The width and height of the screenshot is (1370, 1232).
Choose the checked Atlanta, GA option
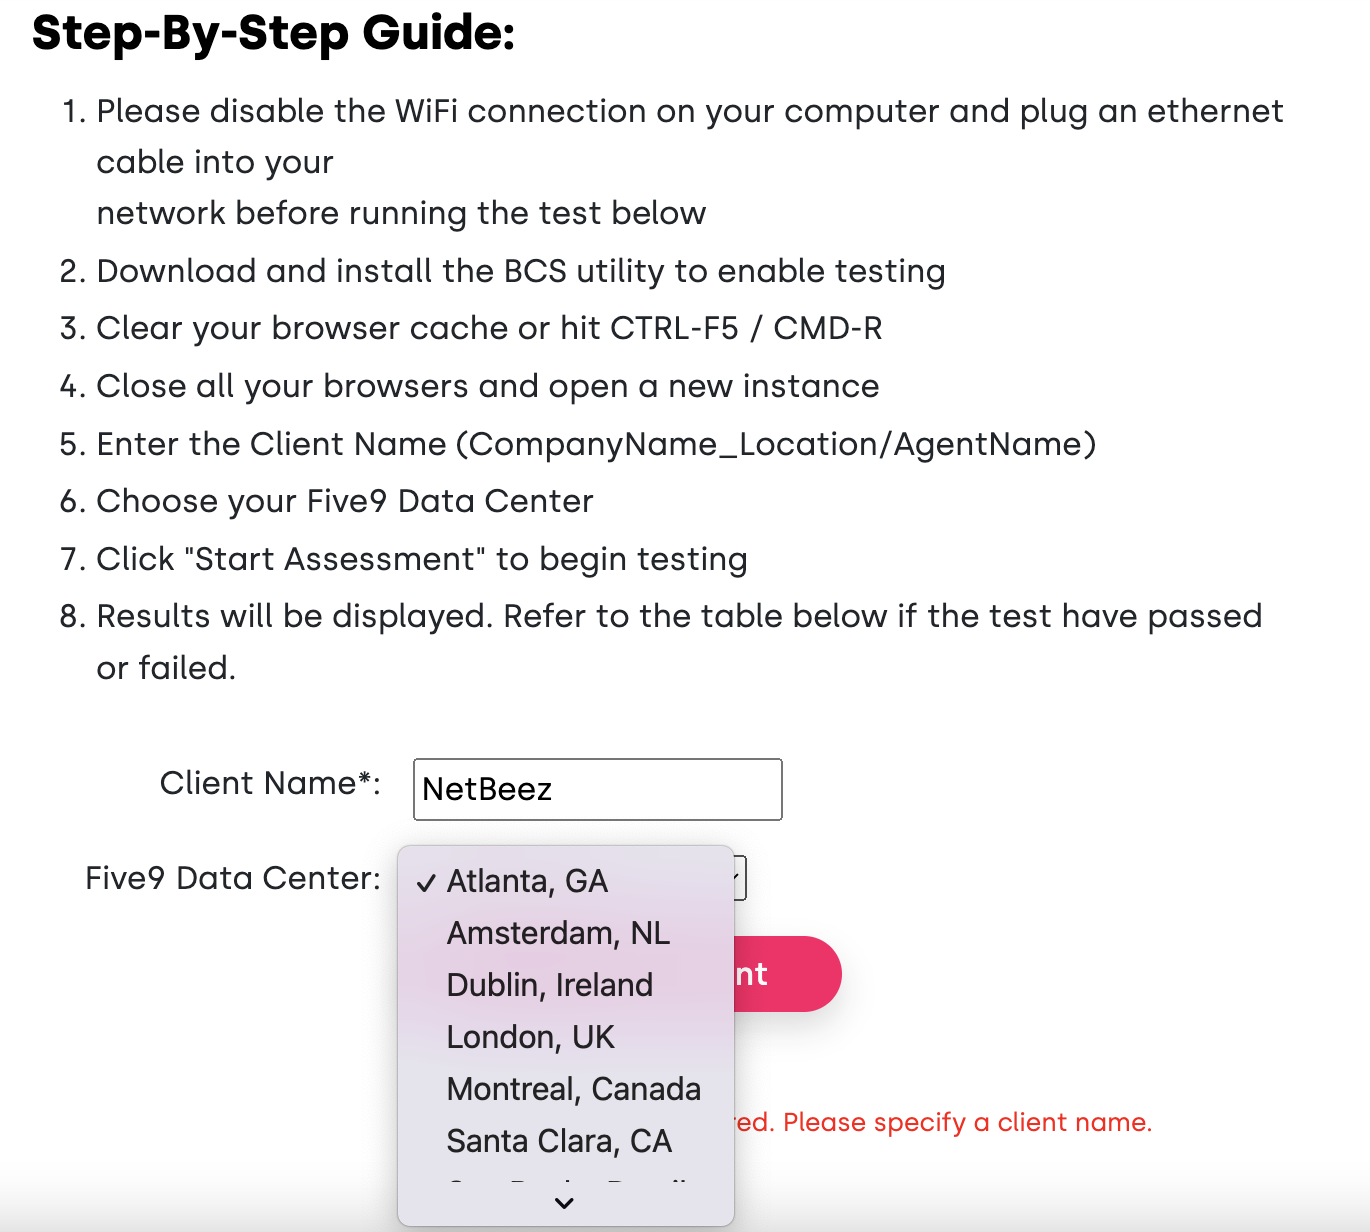(x=566, y=881)
